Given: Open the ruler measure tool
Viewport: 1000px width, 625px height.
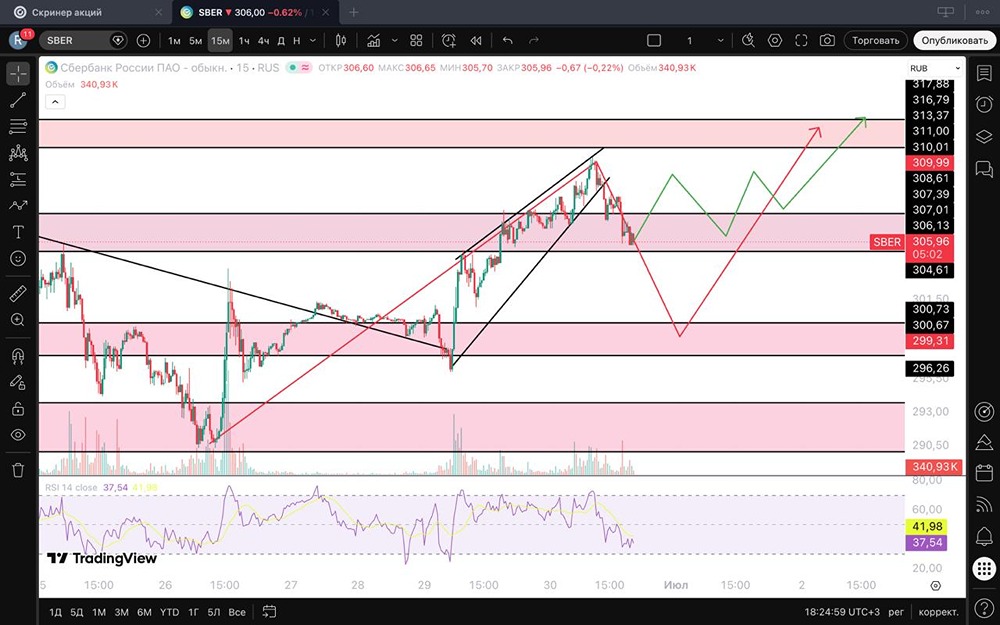Looking at the screenshot, I should tap(18, 293).
